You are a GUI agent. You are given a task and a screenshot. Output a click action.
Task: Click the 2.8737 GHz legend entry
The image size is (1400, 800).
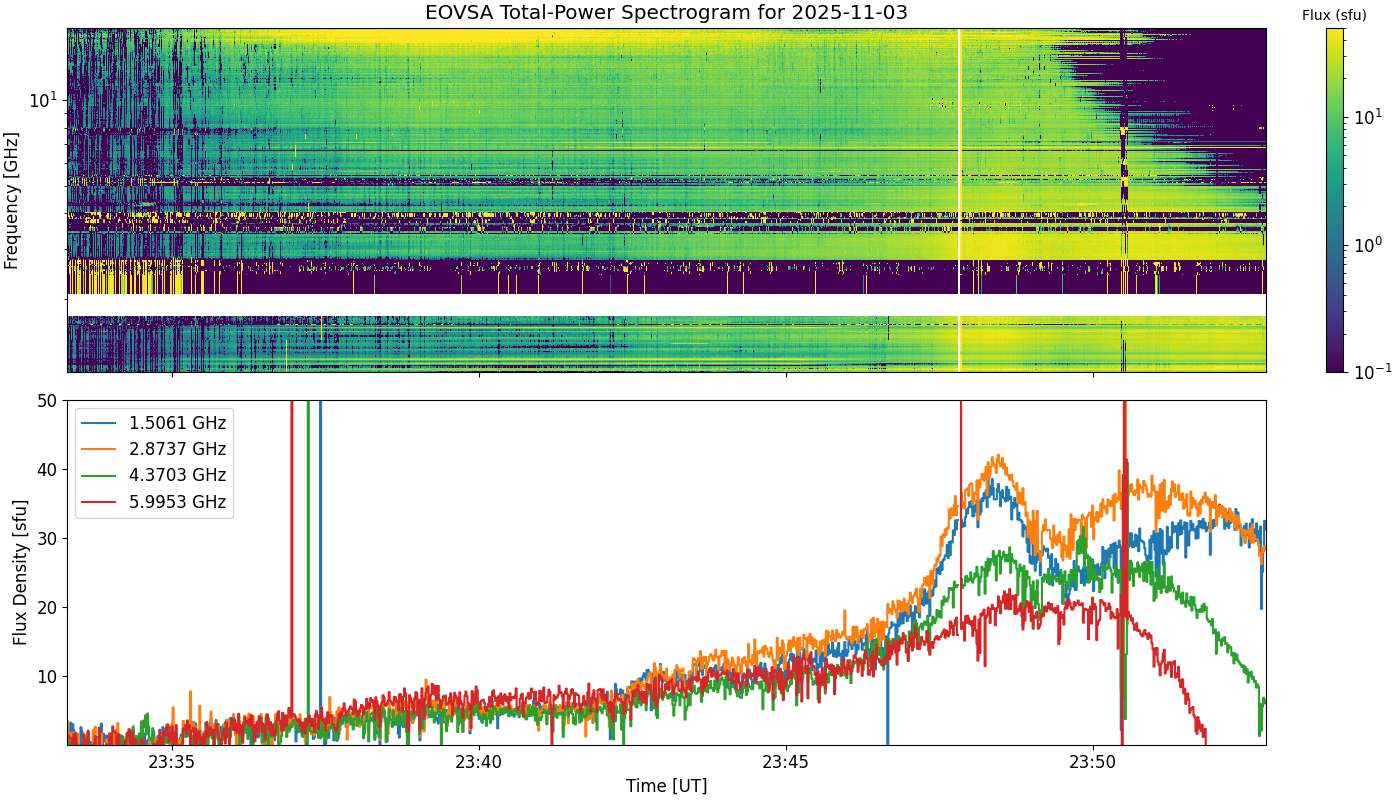[177, 449]
